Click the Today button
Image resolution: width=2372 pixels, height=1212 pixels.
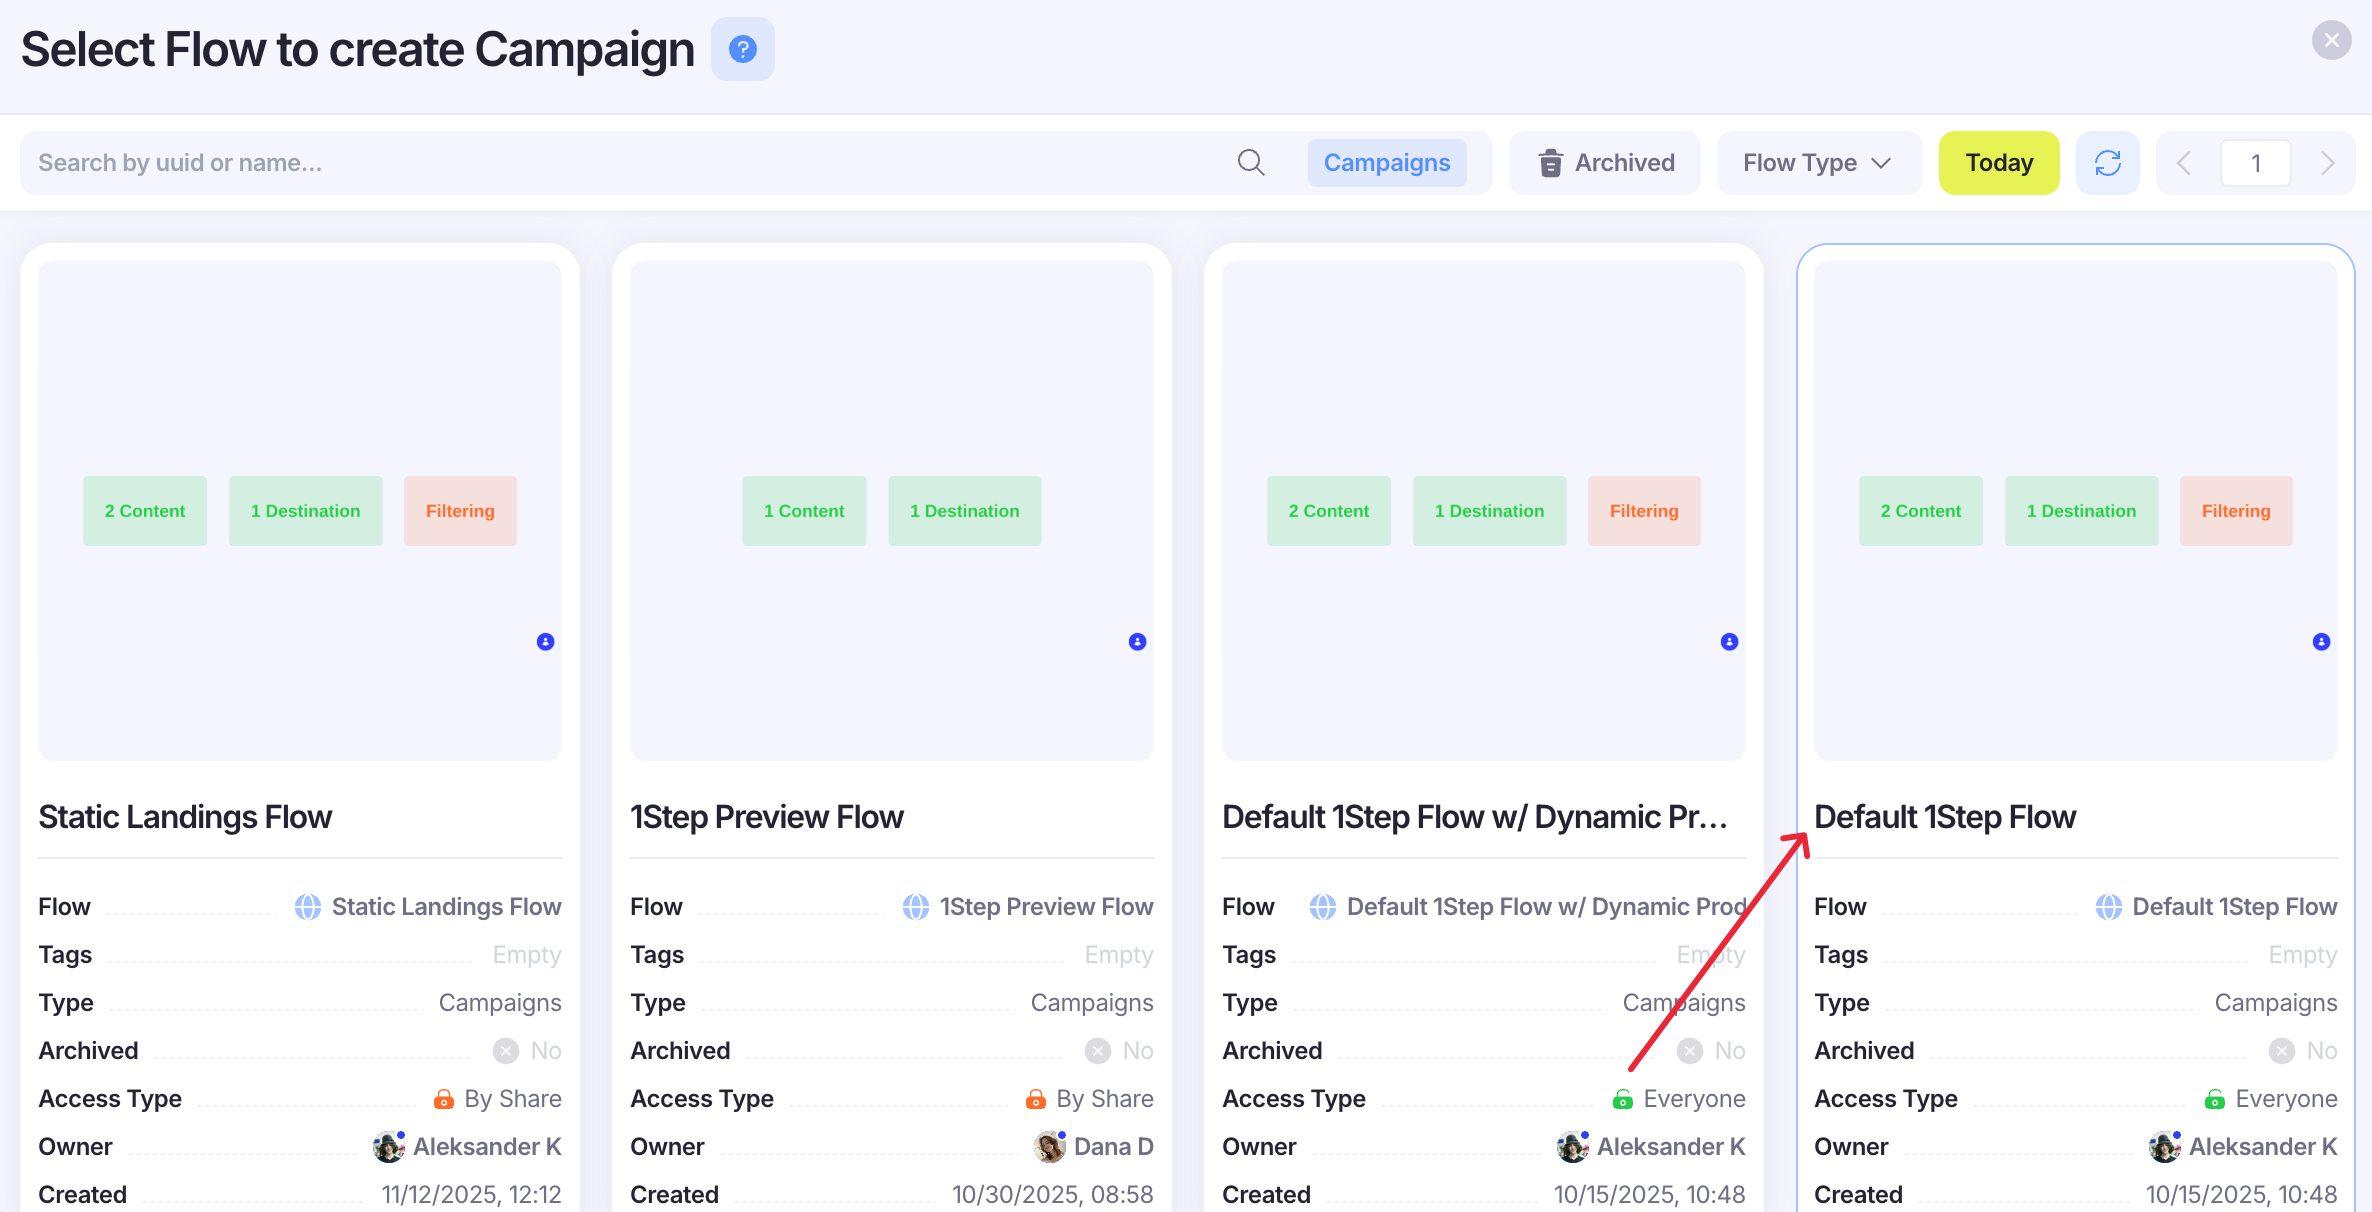(1999, 162)
